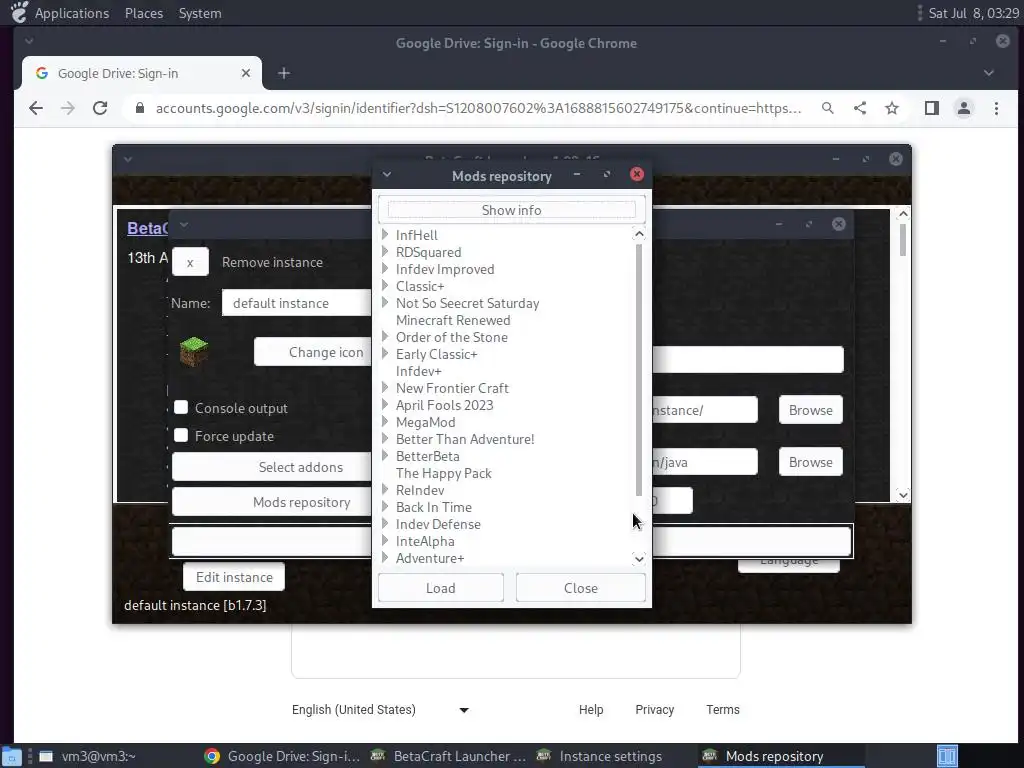Expand the Classic+ mod entry
This screenshot has height=768, width=1024.
[385, 285]
